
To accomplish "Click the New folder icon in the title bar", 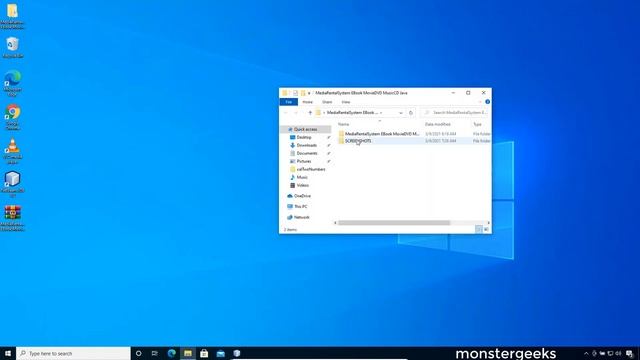I will click(303, 93).
